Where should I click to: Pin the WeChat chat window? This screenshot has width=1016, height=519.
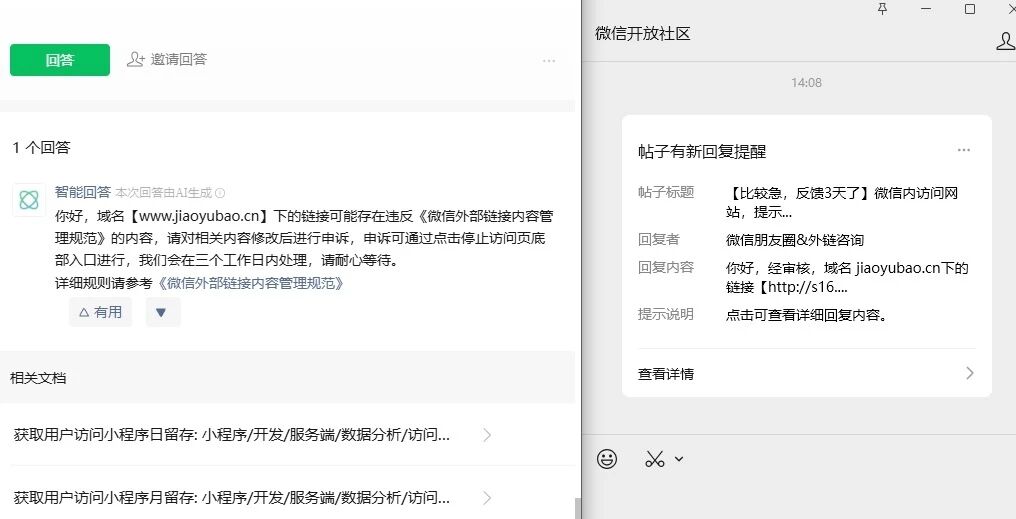click(882, 8)
